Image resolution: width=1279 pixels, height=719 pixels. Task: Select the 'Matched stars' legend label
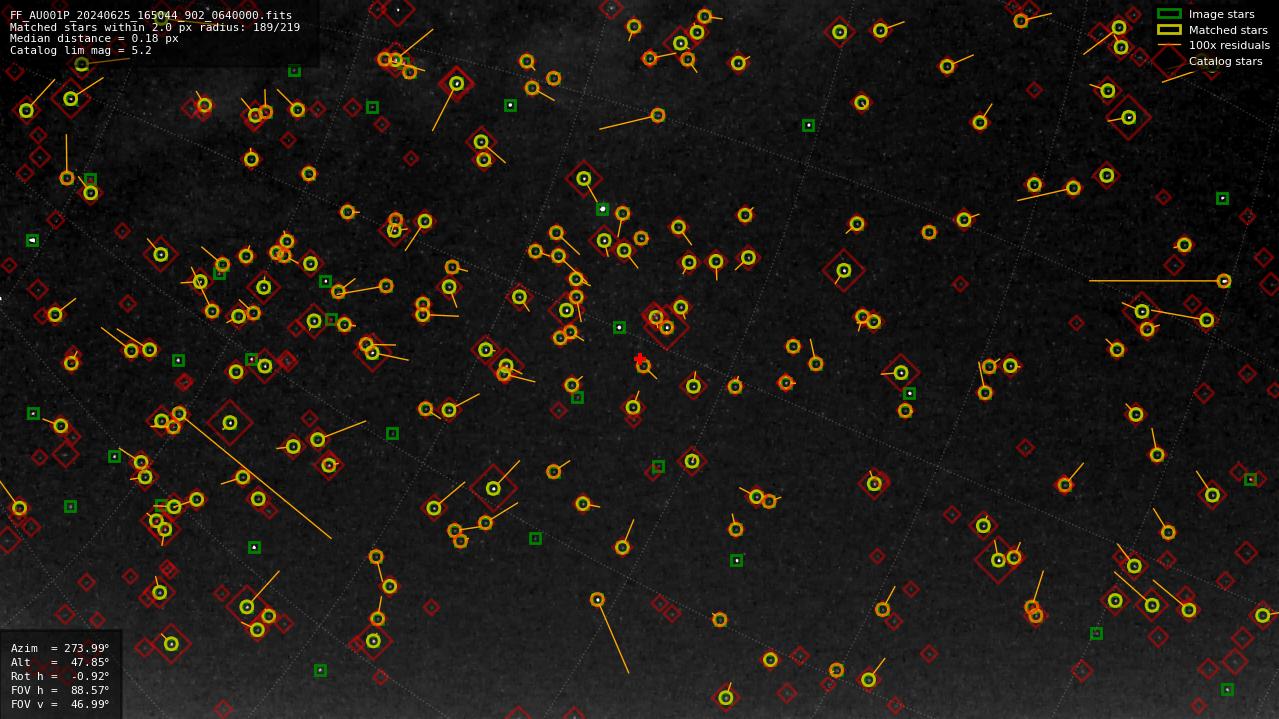click(1228, 31)
